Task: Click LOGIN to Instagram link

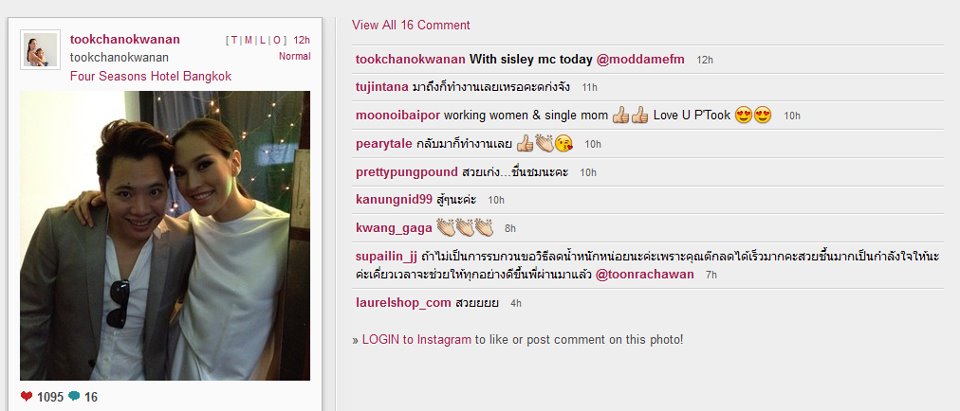Action: pos(416,339)
